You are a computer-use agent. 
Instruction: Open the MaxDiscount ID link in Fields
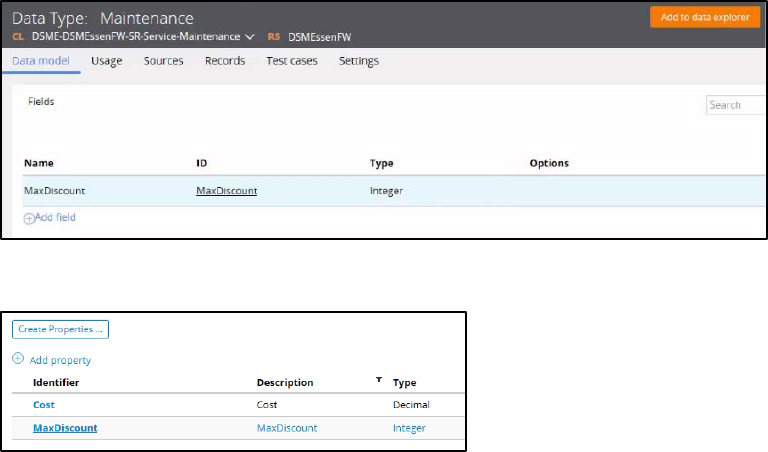[226, 190]
